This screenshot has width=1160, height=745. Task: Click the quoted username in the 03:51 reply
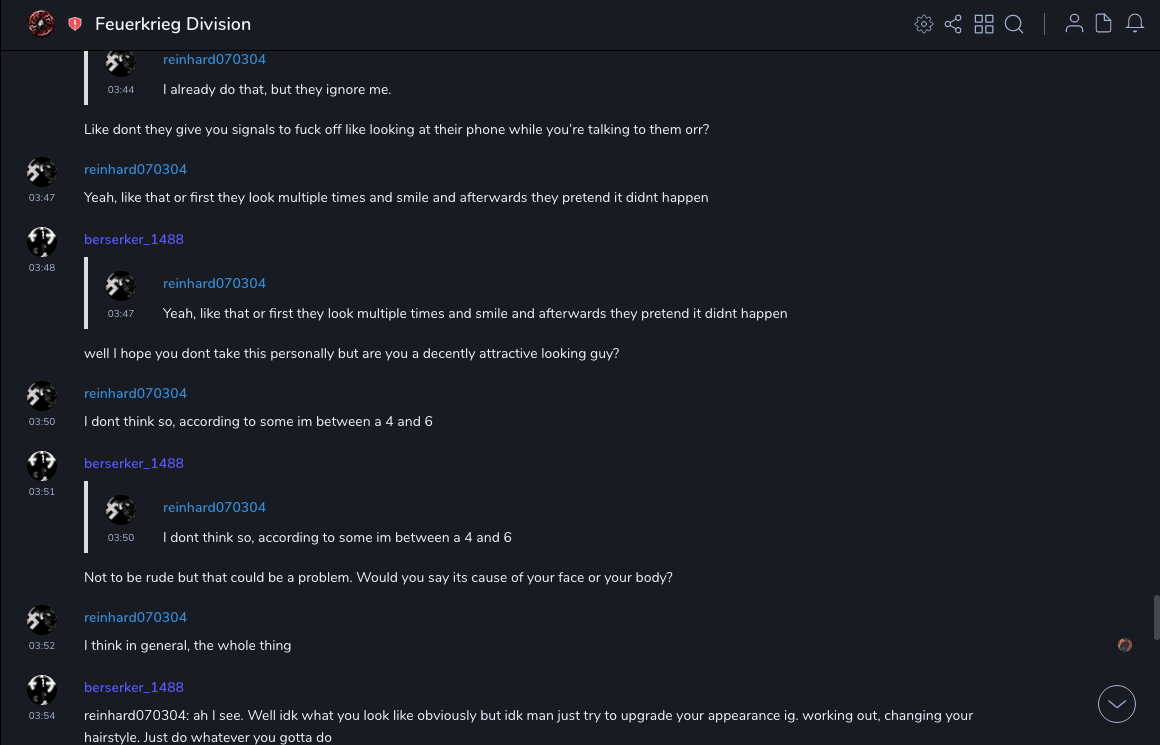(x=214, y=508)
